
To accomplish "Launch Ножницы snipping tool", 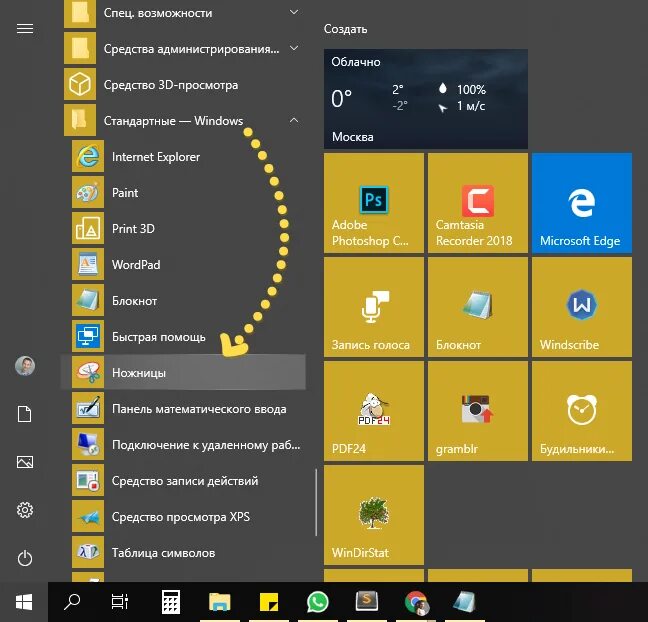I will pos(184,372).
